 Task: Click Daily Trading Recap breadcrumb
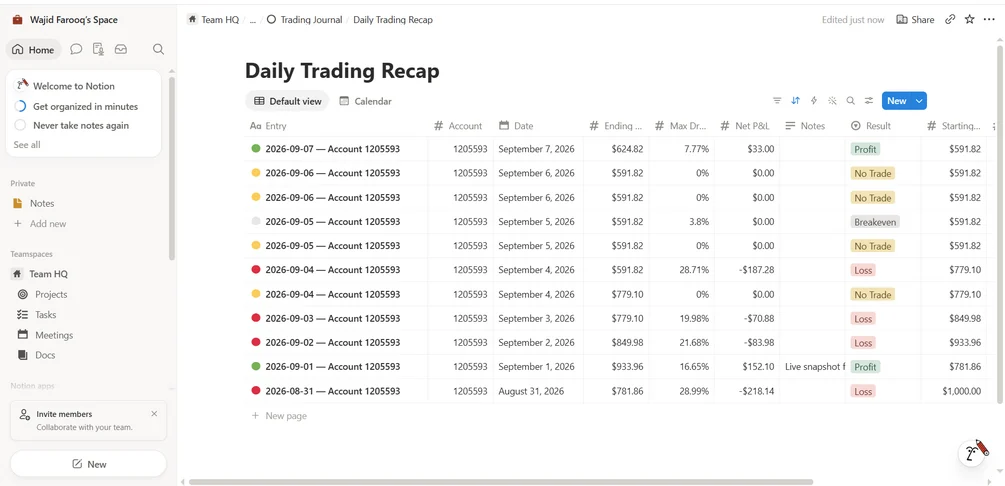tap(393, 20)
